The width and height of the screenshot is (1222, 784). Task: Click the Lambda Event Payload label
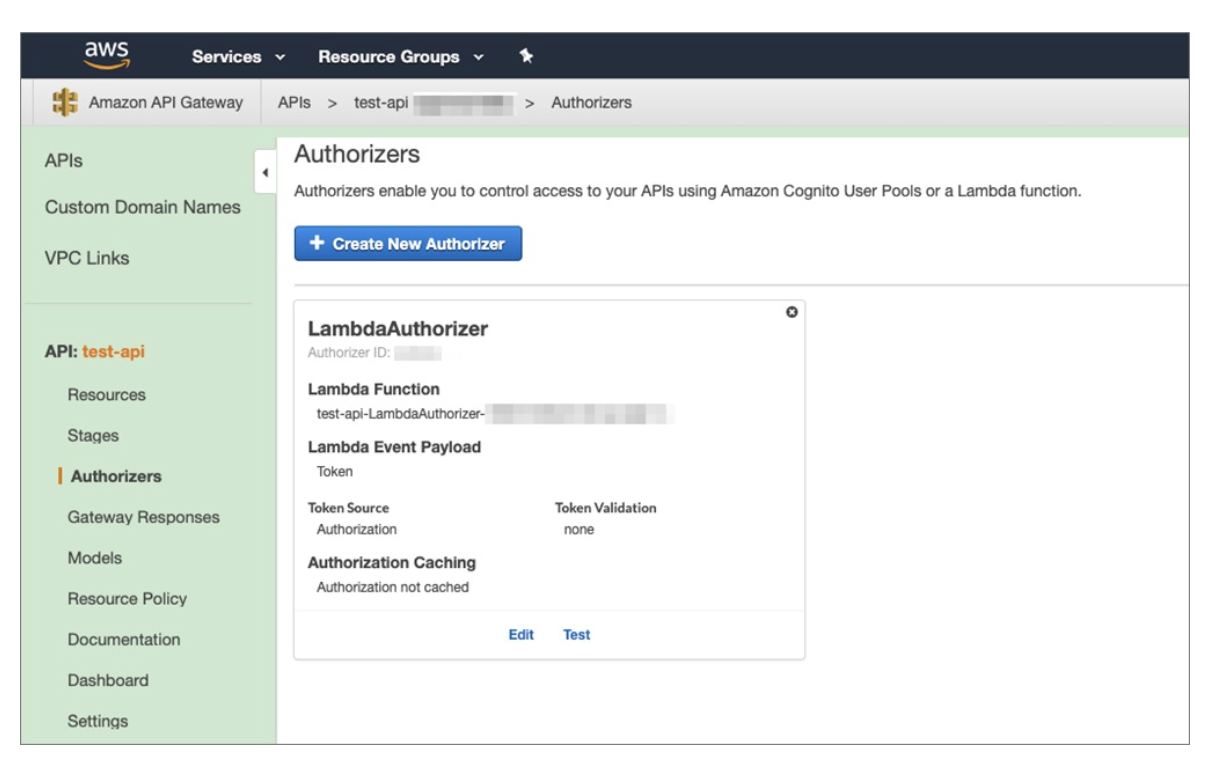(x=394, y=447)
